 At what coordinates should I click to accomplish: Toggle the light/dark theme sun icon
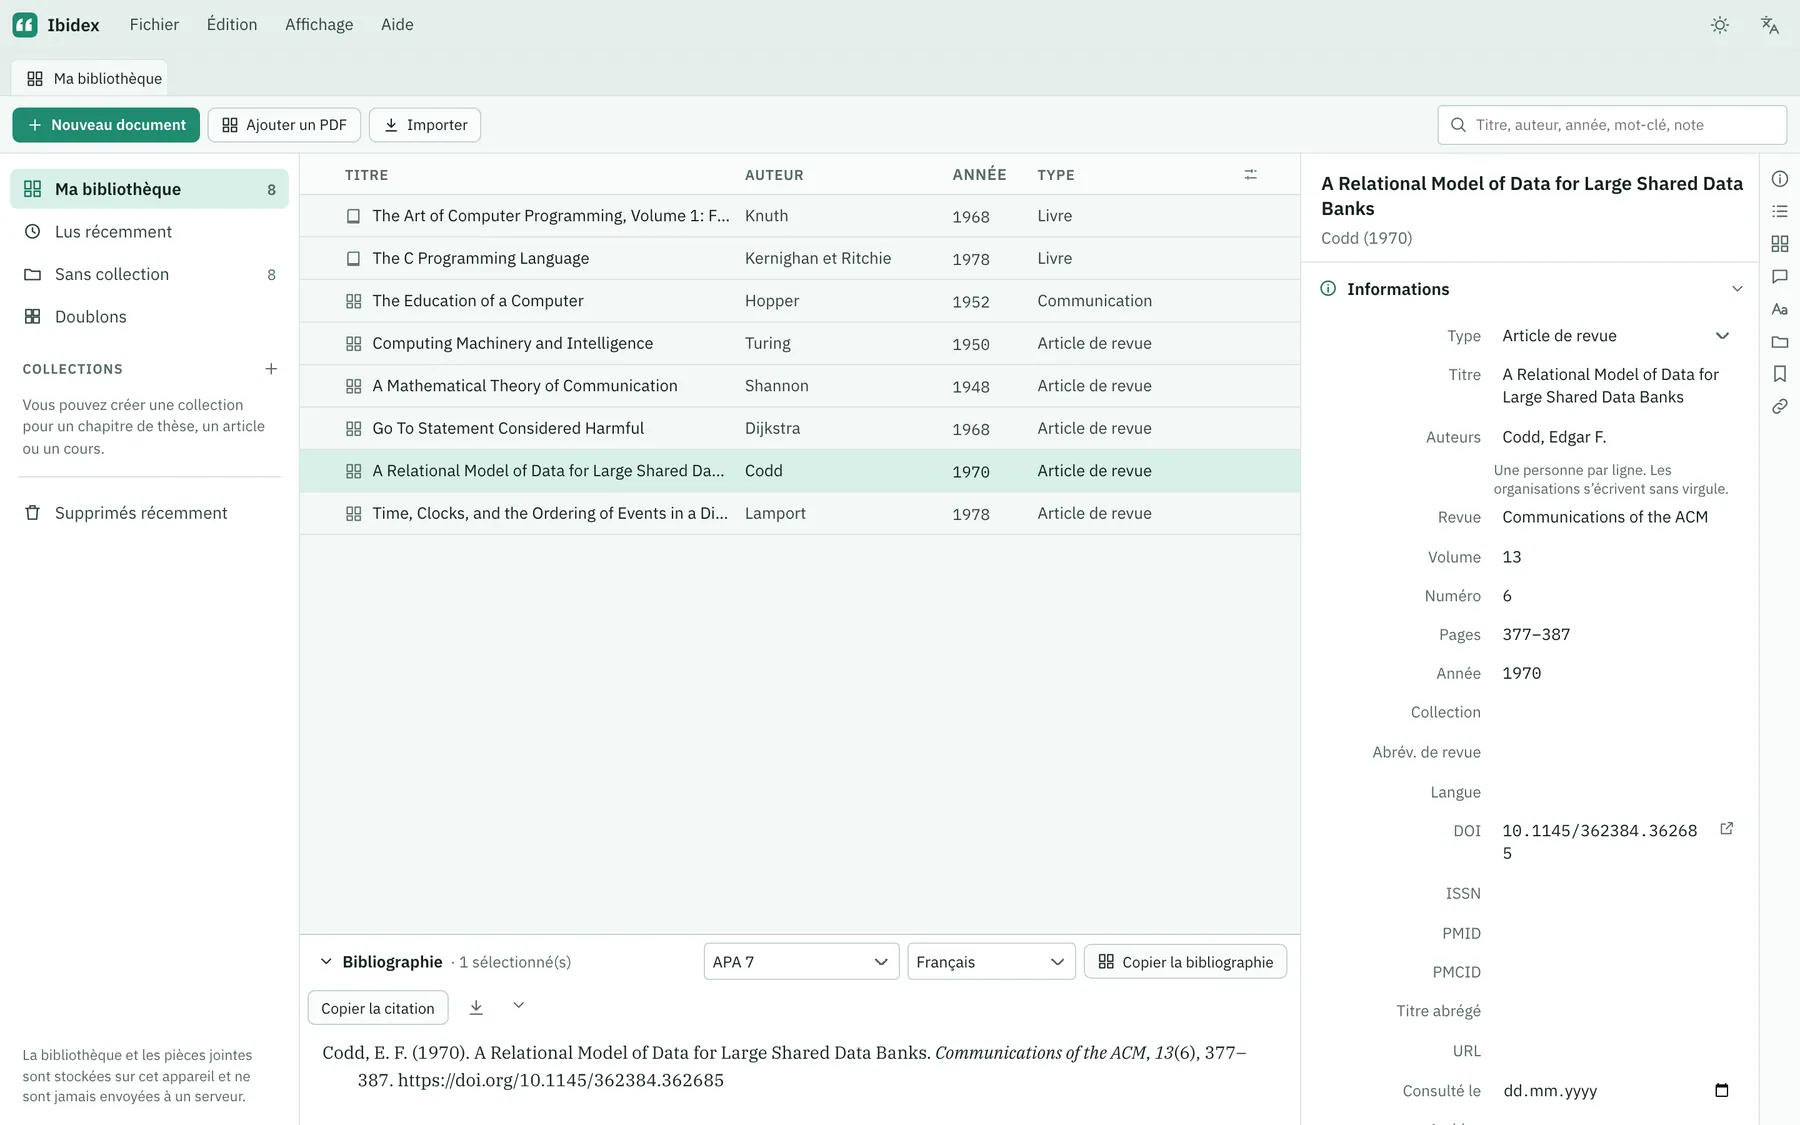click(x=1720, y=25)
